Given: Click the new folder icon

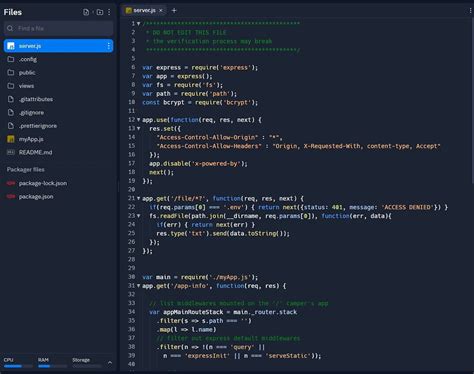Looking at the screenshot, I should click(100, 12).
